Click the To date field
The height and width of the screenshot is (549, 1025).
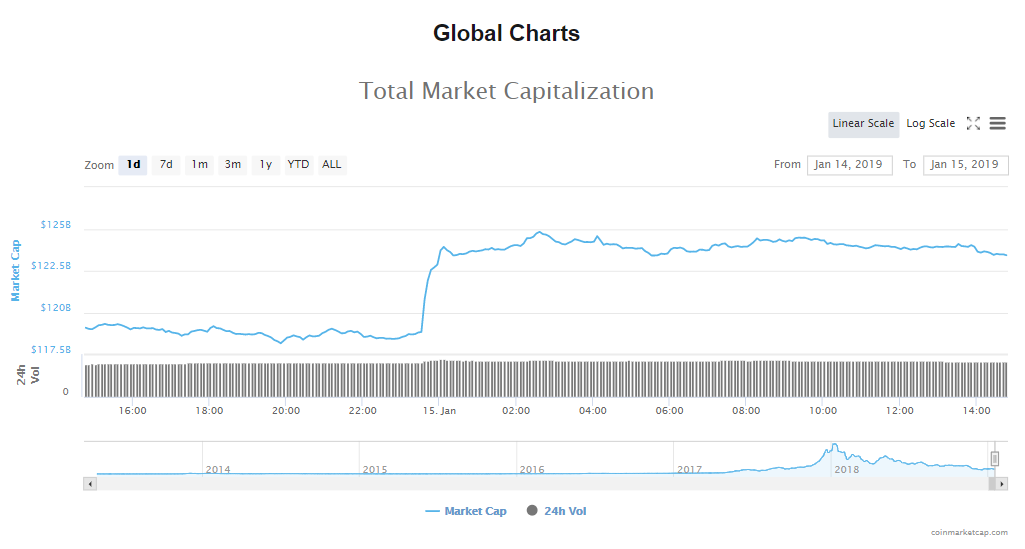coord(965,165)
